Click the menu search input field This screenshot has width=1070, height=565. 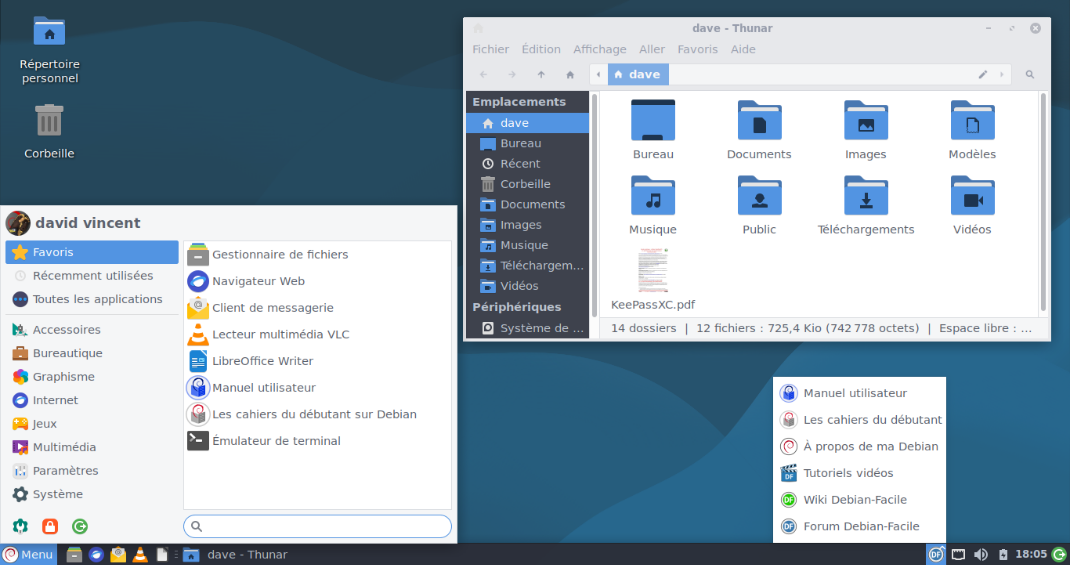point(317,526)
